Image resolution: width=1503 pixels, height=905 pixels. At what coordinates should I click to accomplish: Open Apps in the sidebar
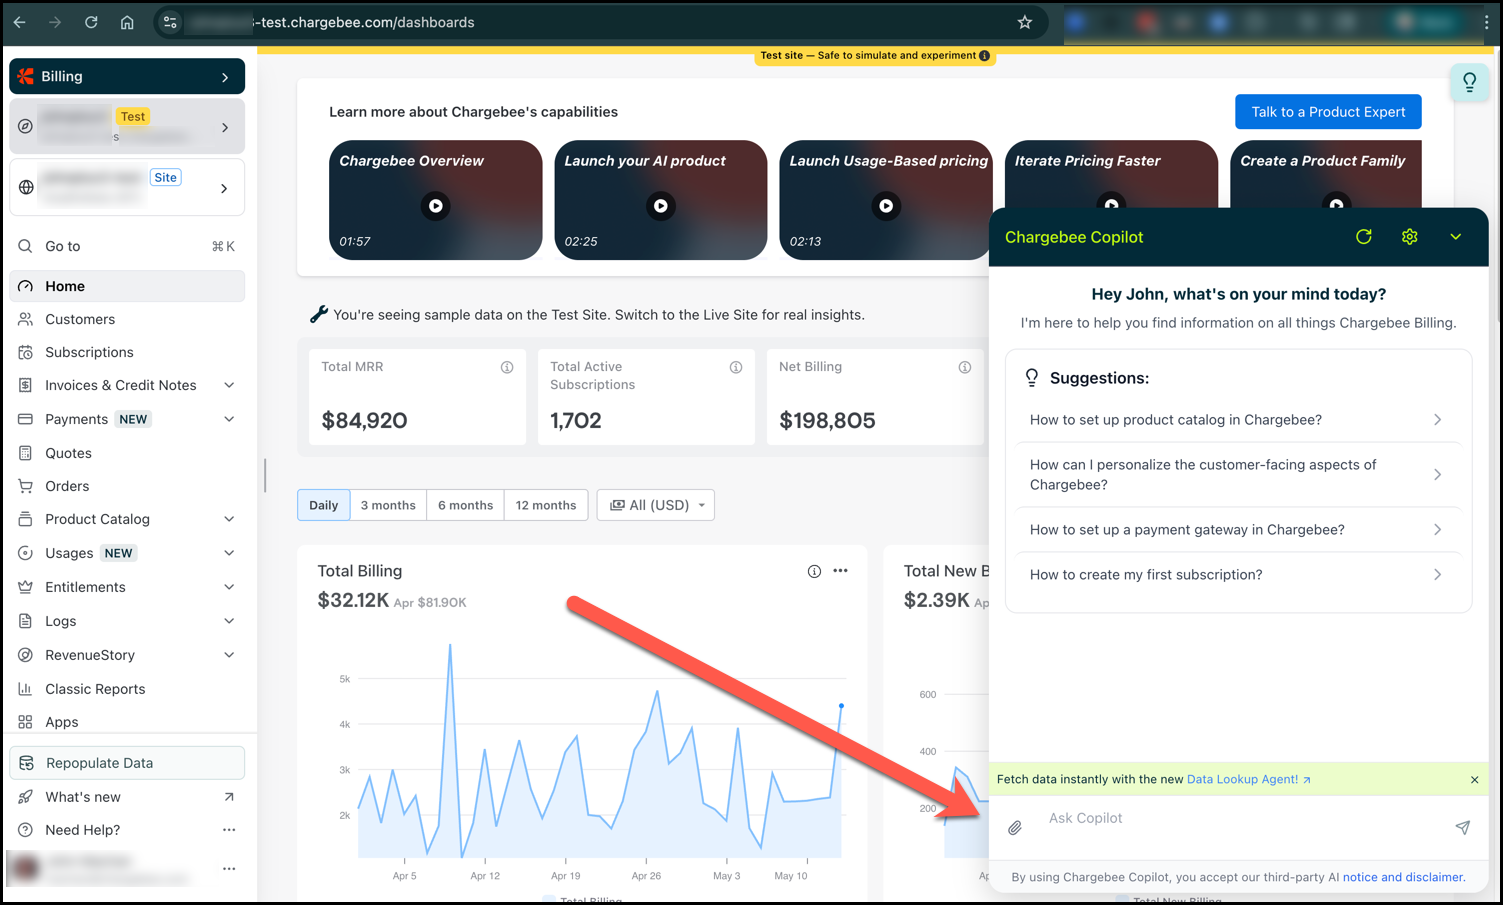point(127,723)
